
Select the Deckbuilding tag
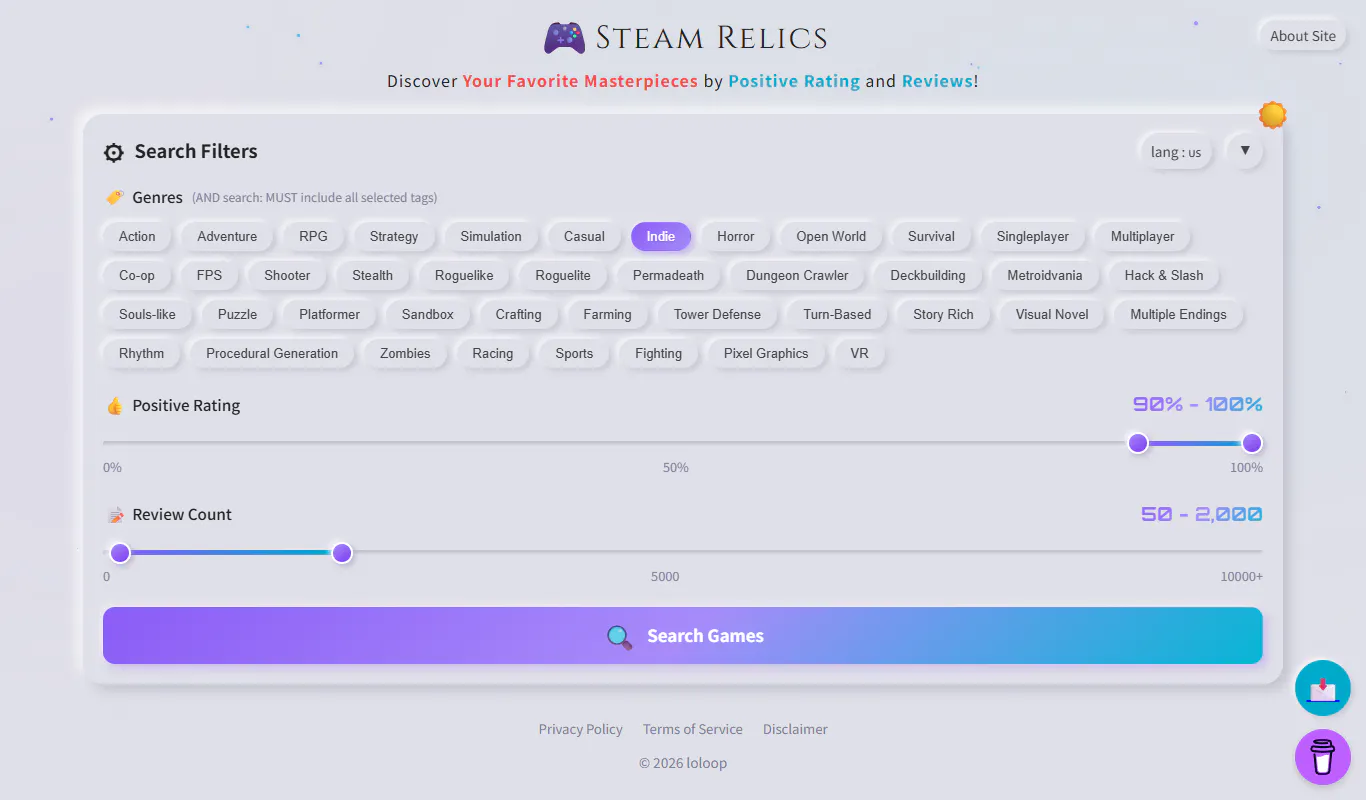(928, 276)
